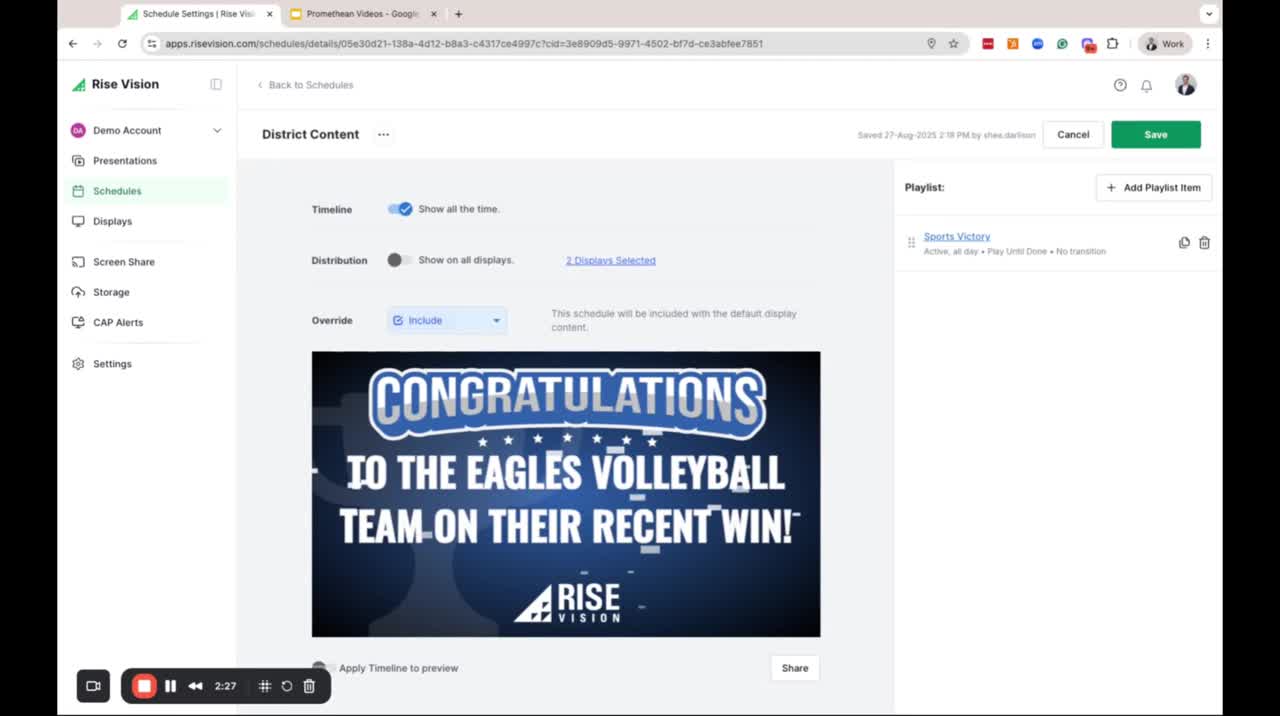This screenshot has height=716, width=1280.
Task: Toggle Timeline show all the time
Action: click(400, 209)
